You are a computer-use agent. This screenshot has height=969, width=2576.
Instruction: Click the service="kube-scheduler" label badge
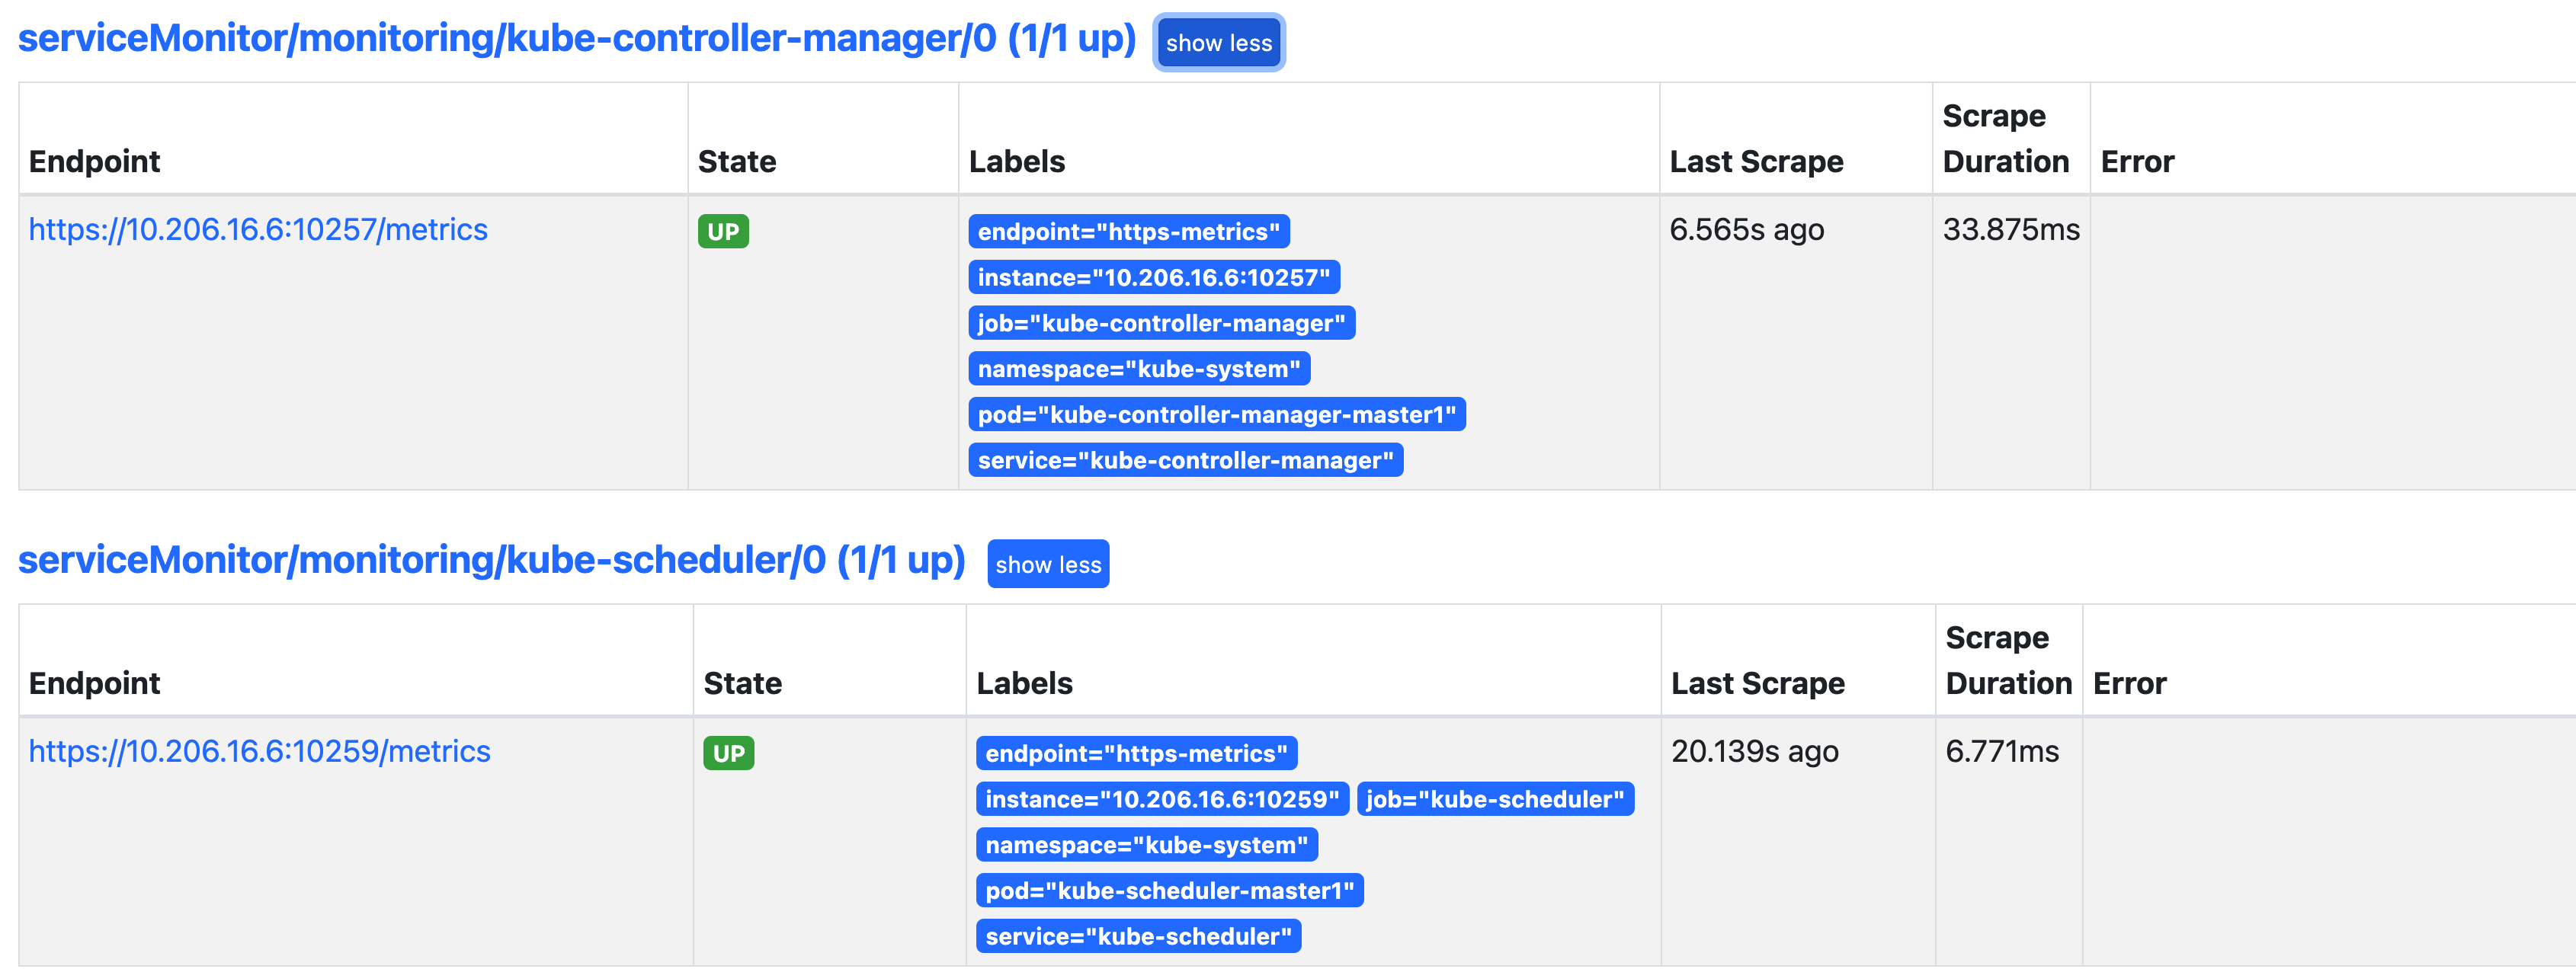pos(1138,937)
